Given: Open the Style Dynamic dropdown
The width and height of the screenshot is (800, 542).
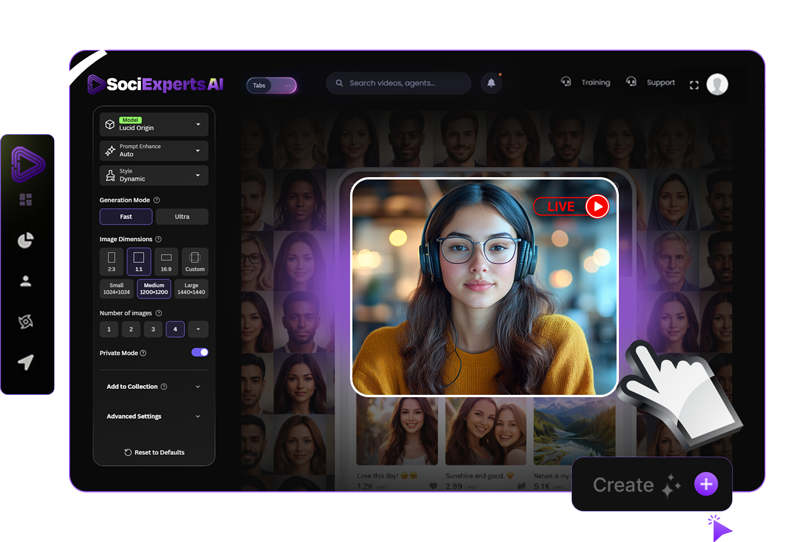Looking at the screenshot, I should click(154, 175).
